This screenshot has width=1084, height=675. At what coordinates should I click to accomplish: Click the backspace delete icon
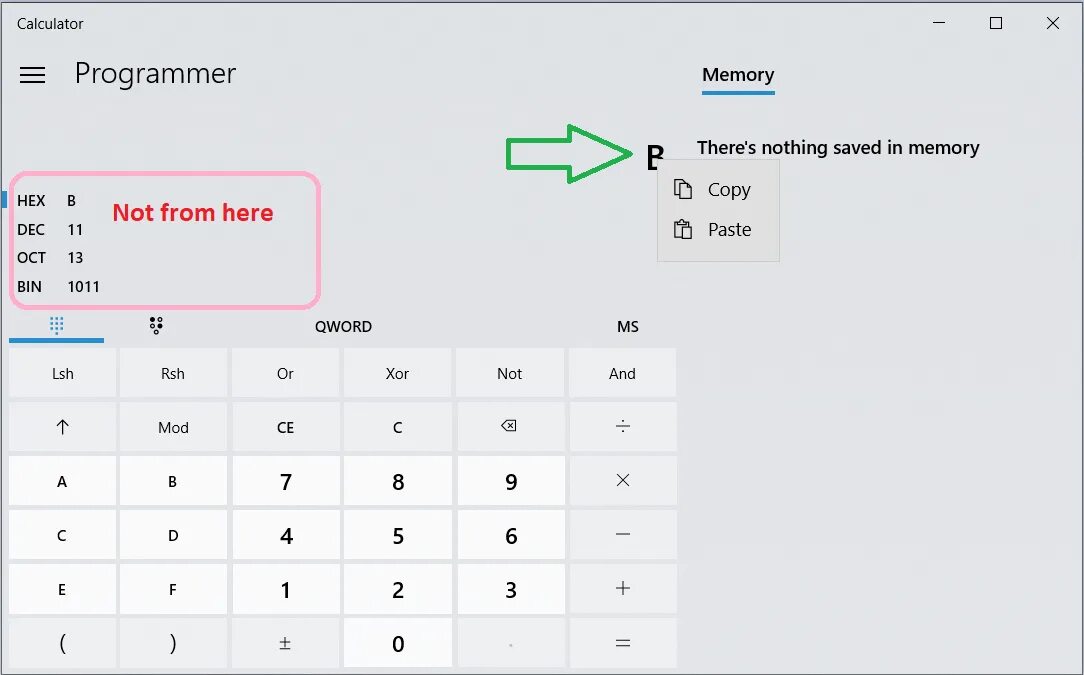point(510,427)
